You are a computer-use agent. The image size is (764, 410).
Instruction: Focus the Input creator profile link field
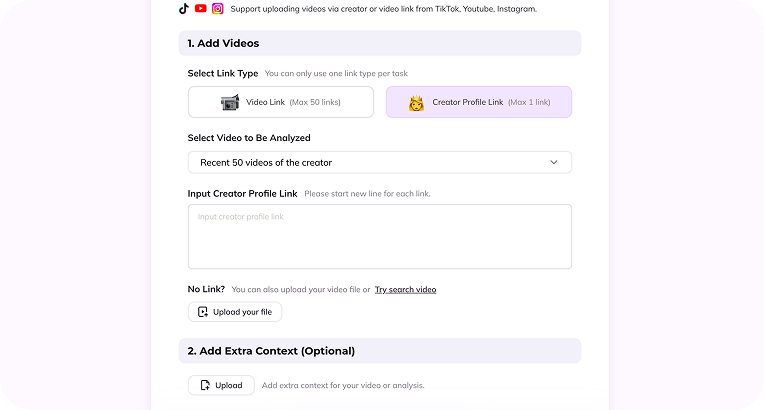click(379, 237)
